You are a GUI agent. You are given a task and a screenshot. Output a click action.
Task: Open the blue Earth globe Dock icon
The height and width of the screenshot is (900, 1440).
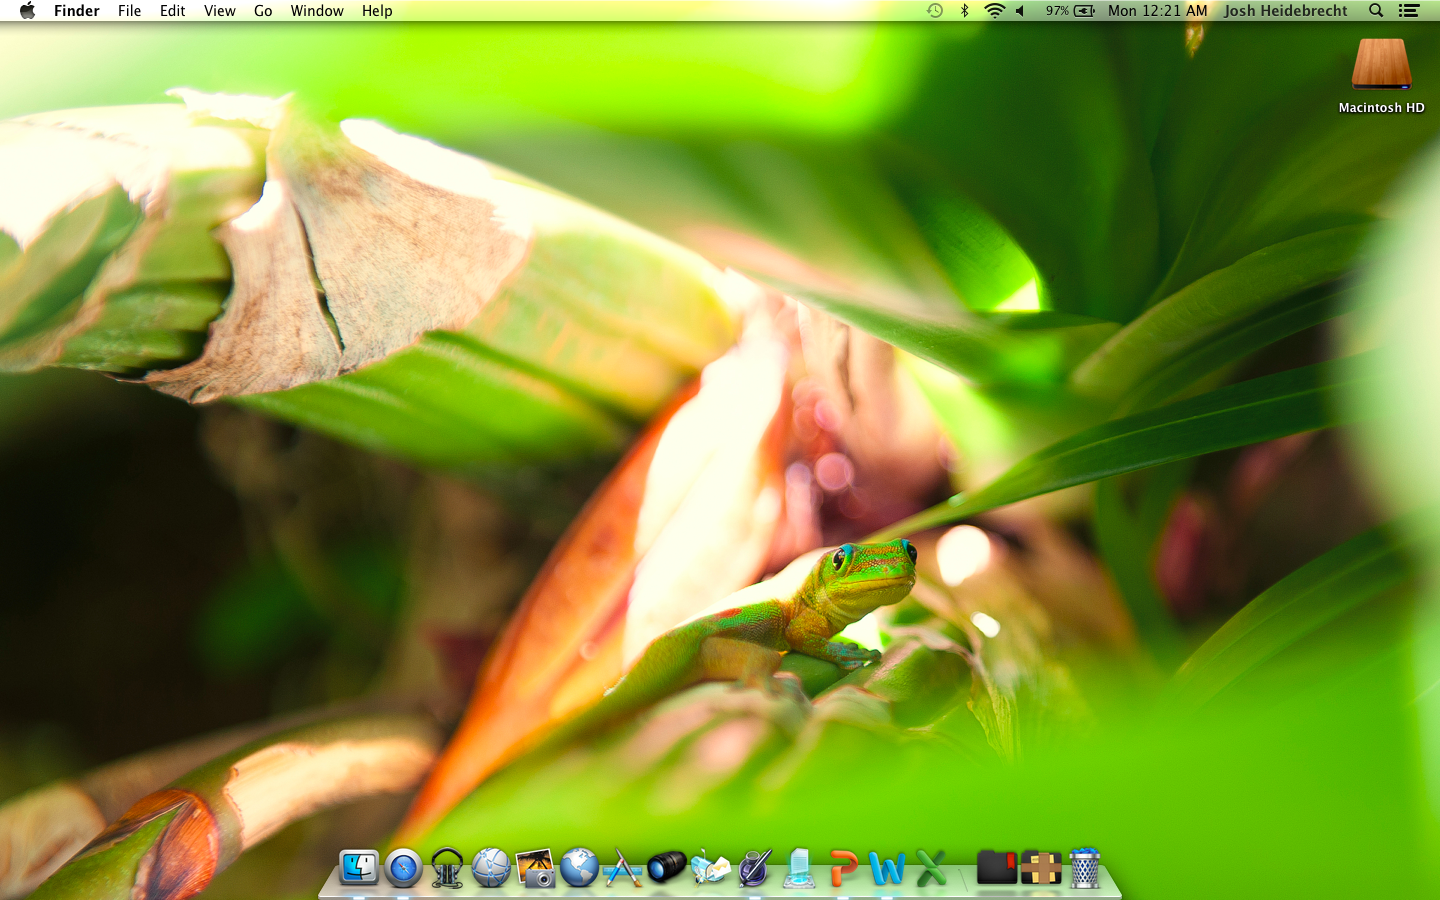click(x=579, y=868)
